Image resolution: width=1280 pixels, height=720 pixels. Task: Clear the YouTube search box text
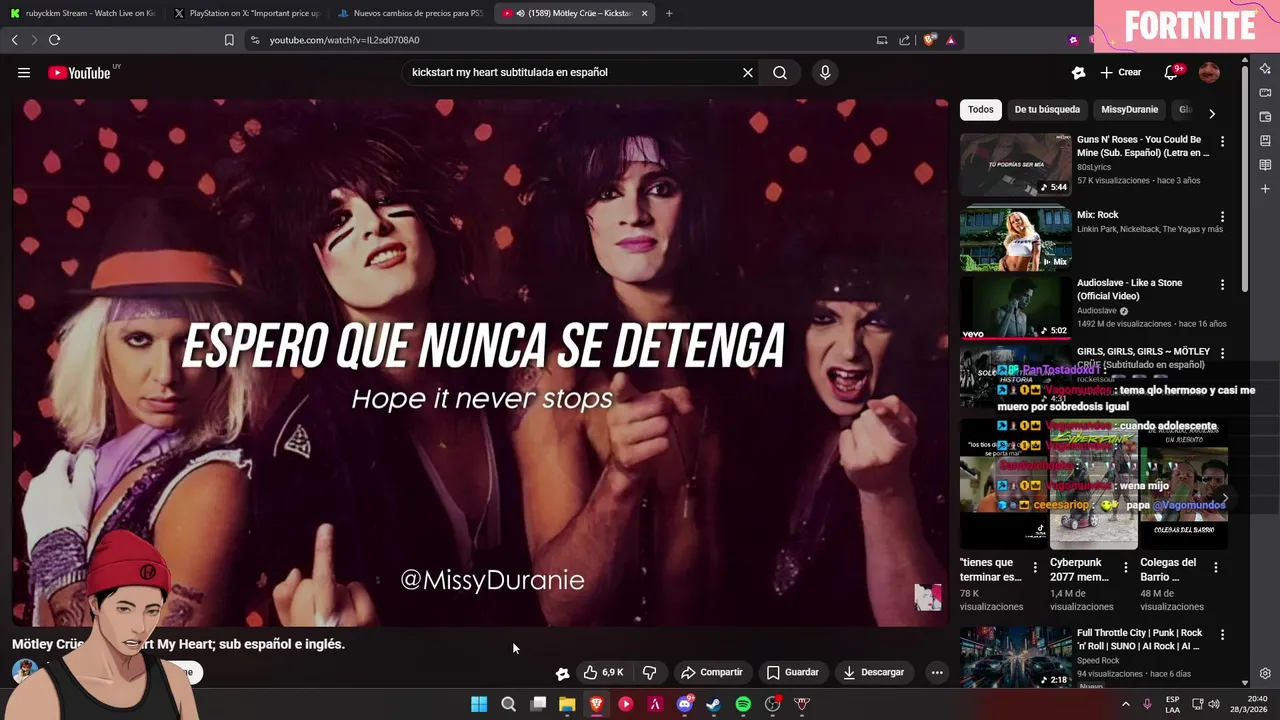(x=747, y=72)
